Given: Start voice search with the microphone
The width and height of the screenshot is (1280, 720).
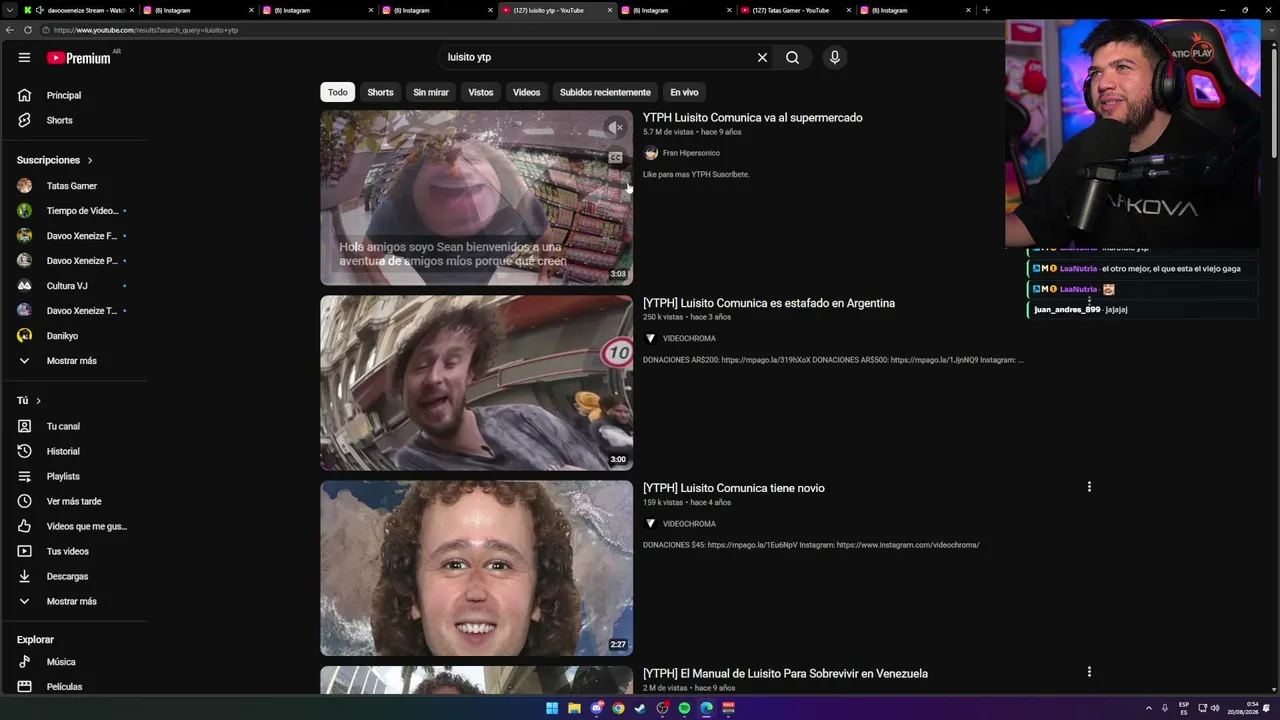Looking at the screenshot, I should click(x=835, y=57).
